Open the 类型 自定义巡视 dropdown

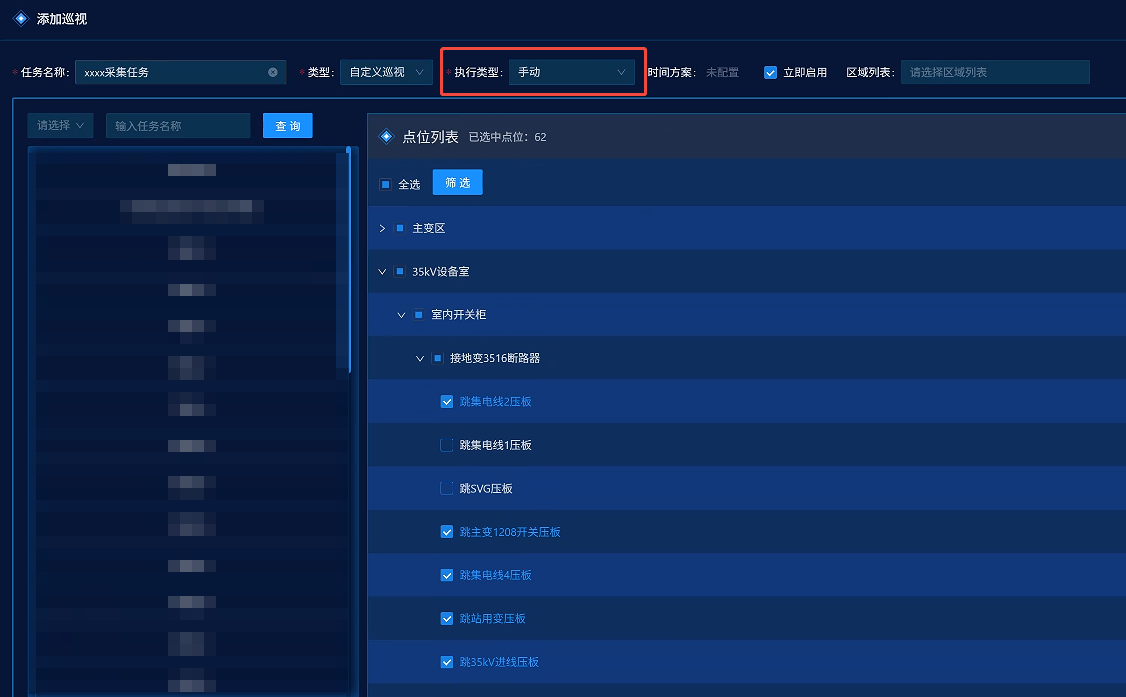pyautogui.click(x=386, y=72)
